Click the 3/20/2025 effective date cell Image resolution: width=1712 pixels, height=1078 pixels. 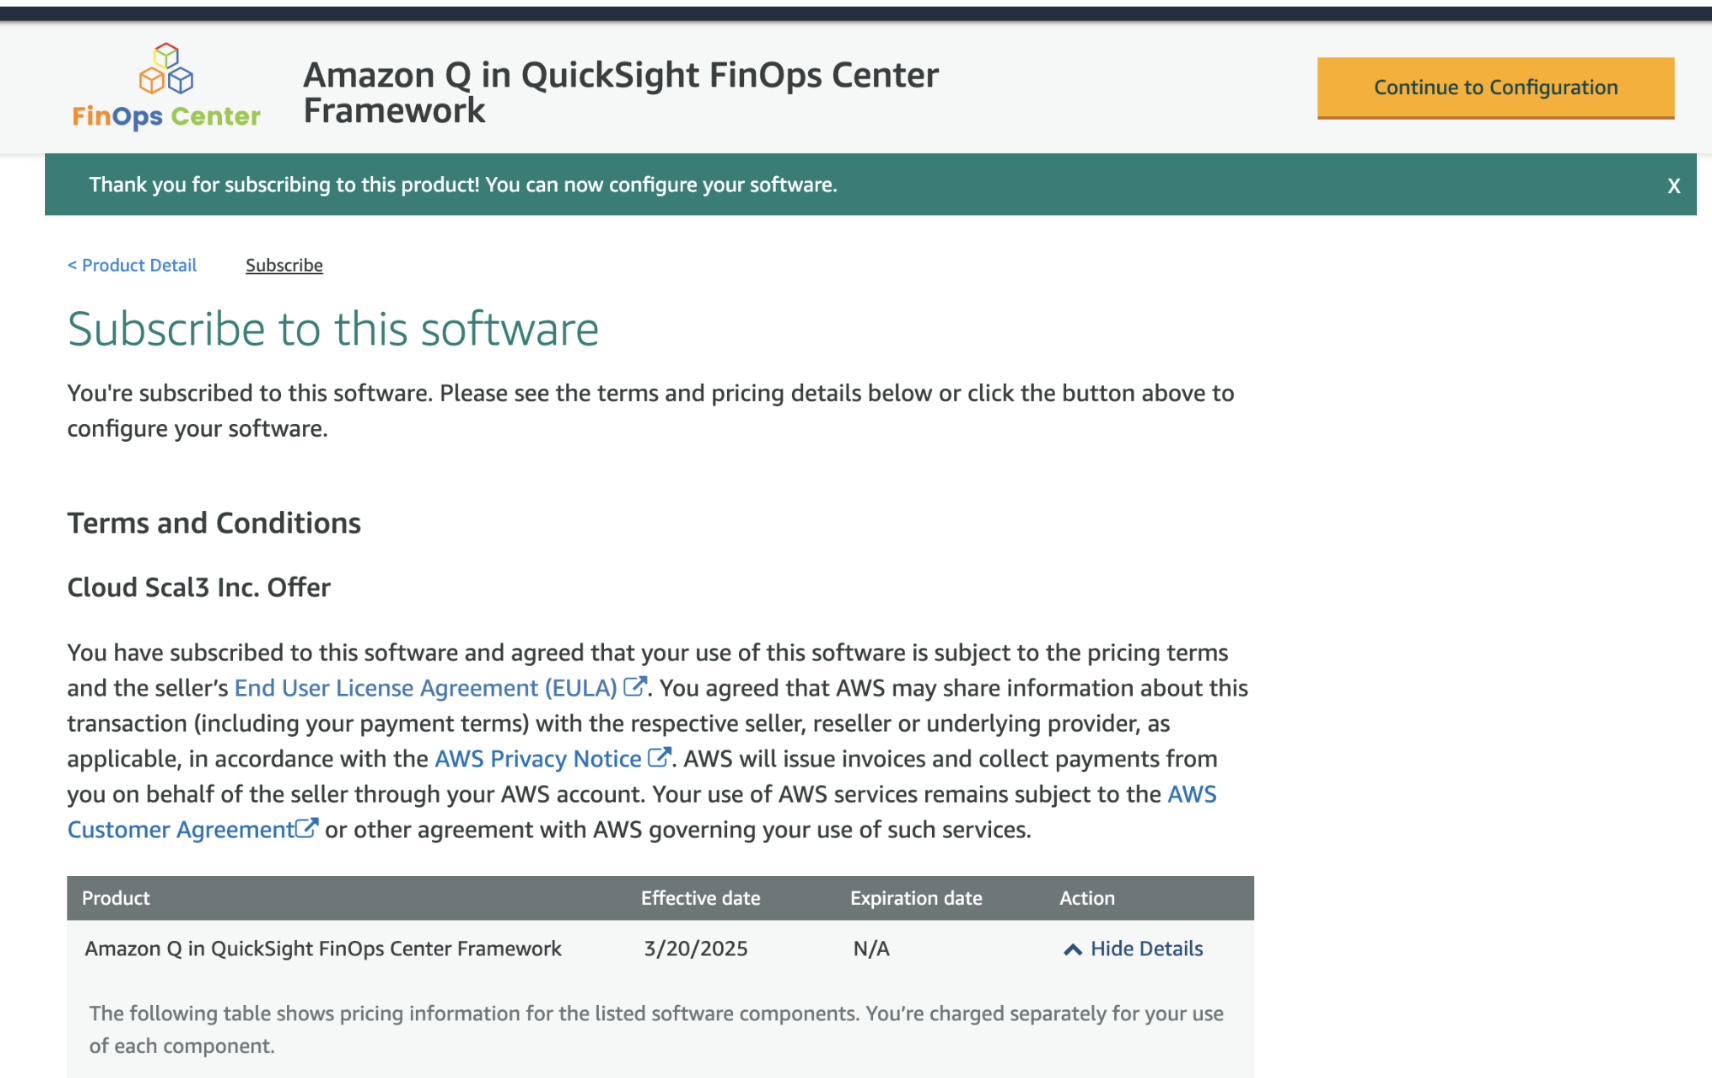pyautogui.click(x=696, y=948)
